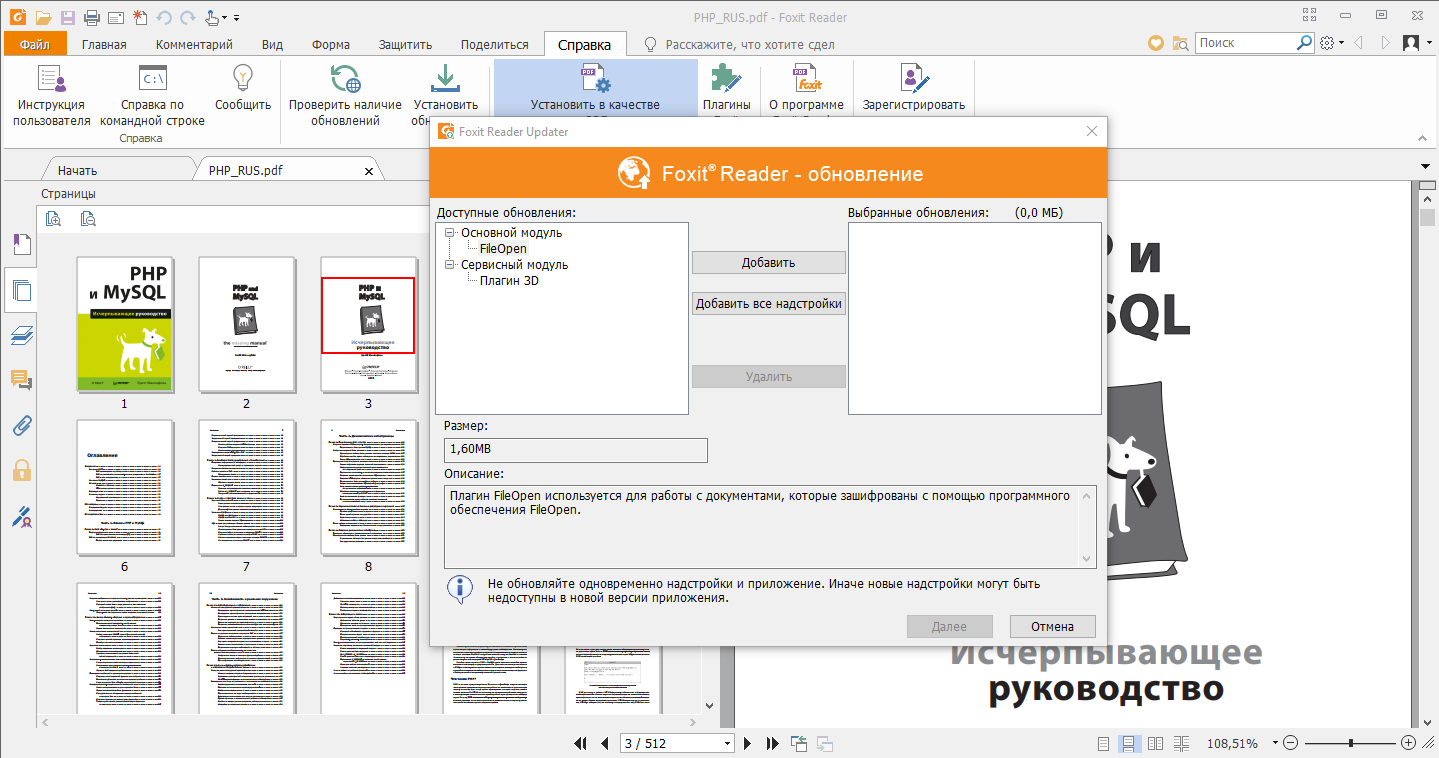
Task: Click the zoom out minus button
Action: pyautogui.click(x=1291, y=743)
